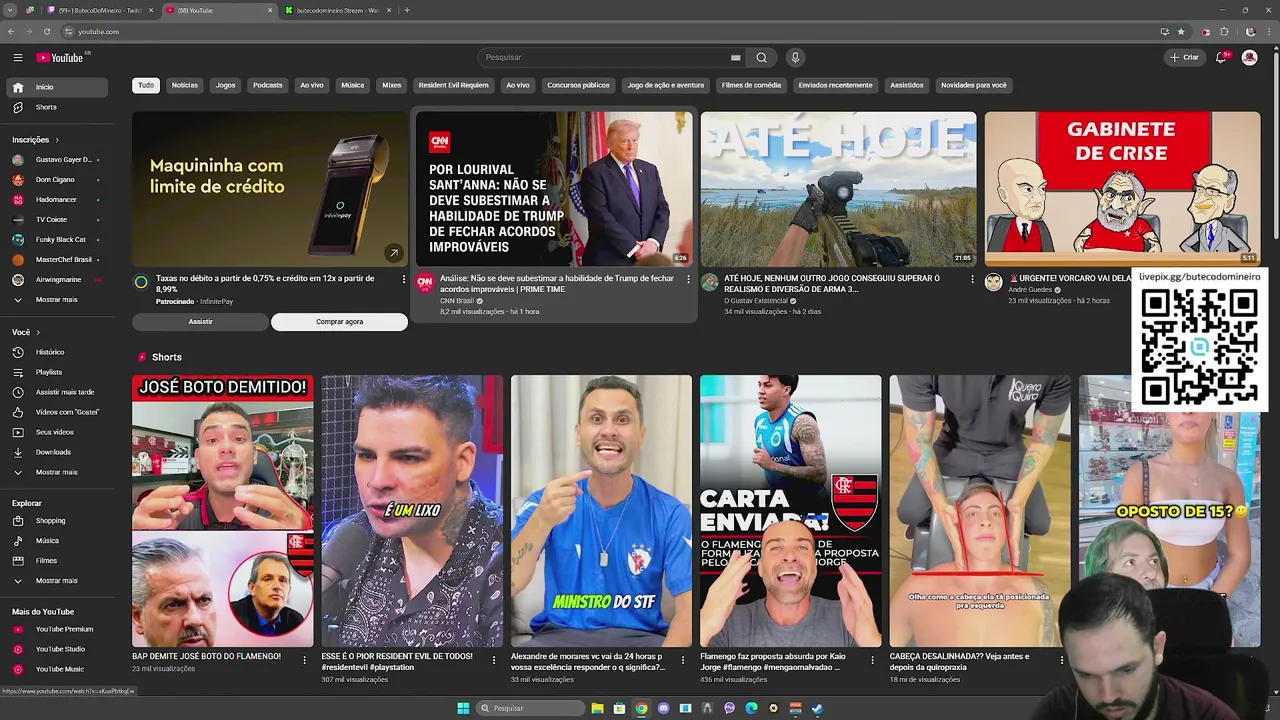The width and height of the screenshot is (1280, 720).
Task: Open Gustavo Gayer subscription channel
Action: coord(59,159)
